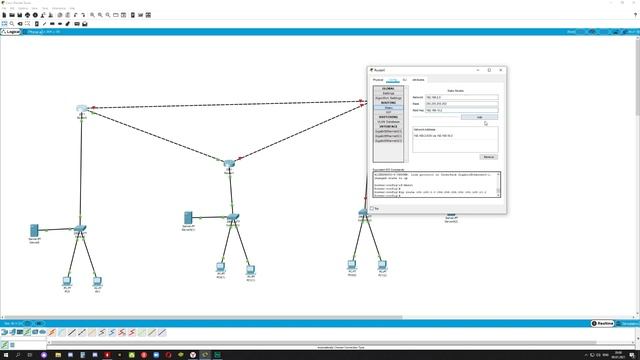Focus the Next Hop input field
Image resolution: width=640 pixels, height=360 pixels.
[x=462, y=110]
